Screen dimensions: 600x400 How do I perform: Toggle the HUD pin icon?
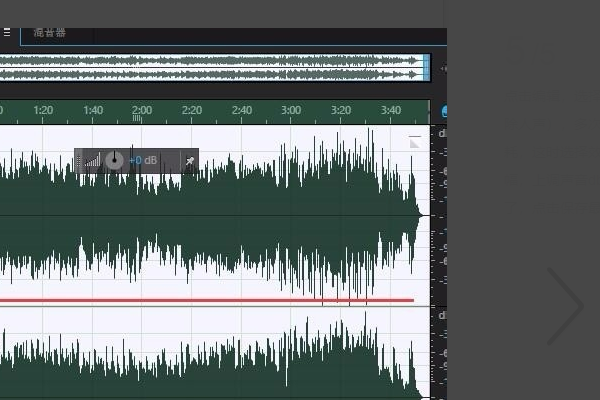click(190, 161)
